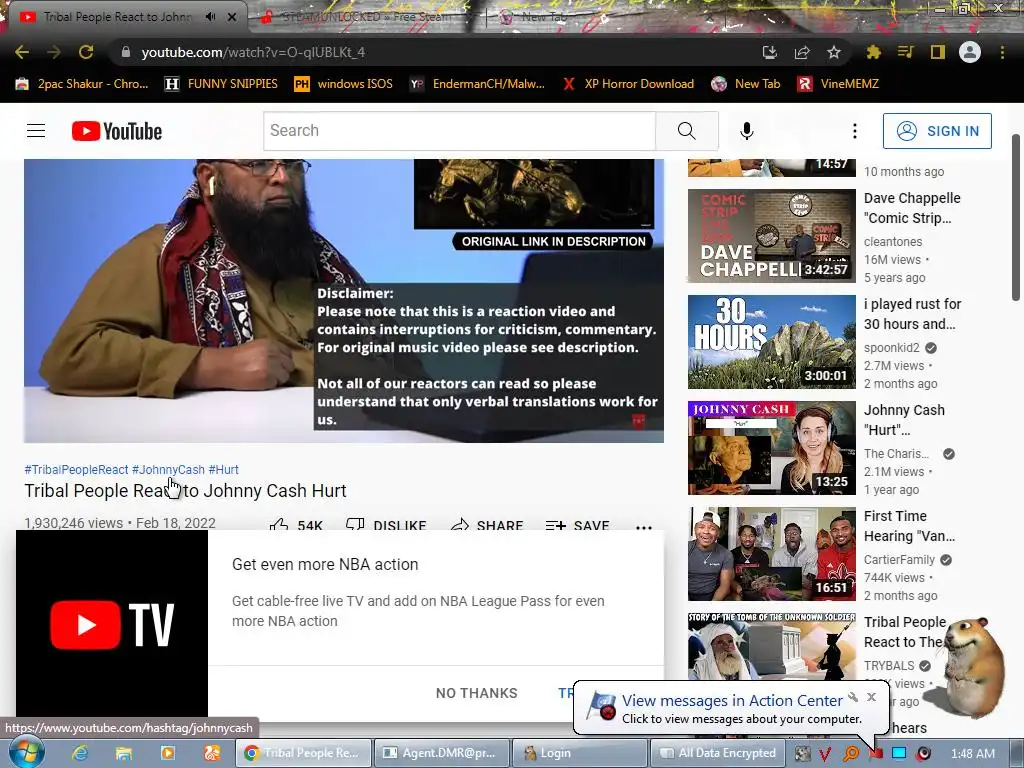
Task: Go back with browser back arrow
Action: pos(22,52)
